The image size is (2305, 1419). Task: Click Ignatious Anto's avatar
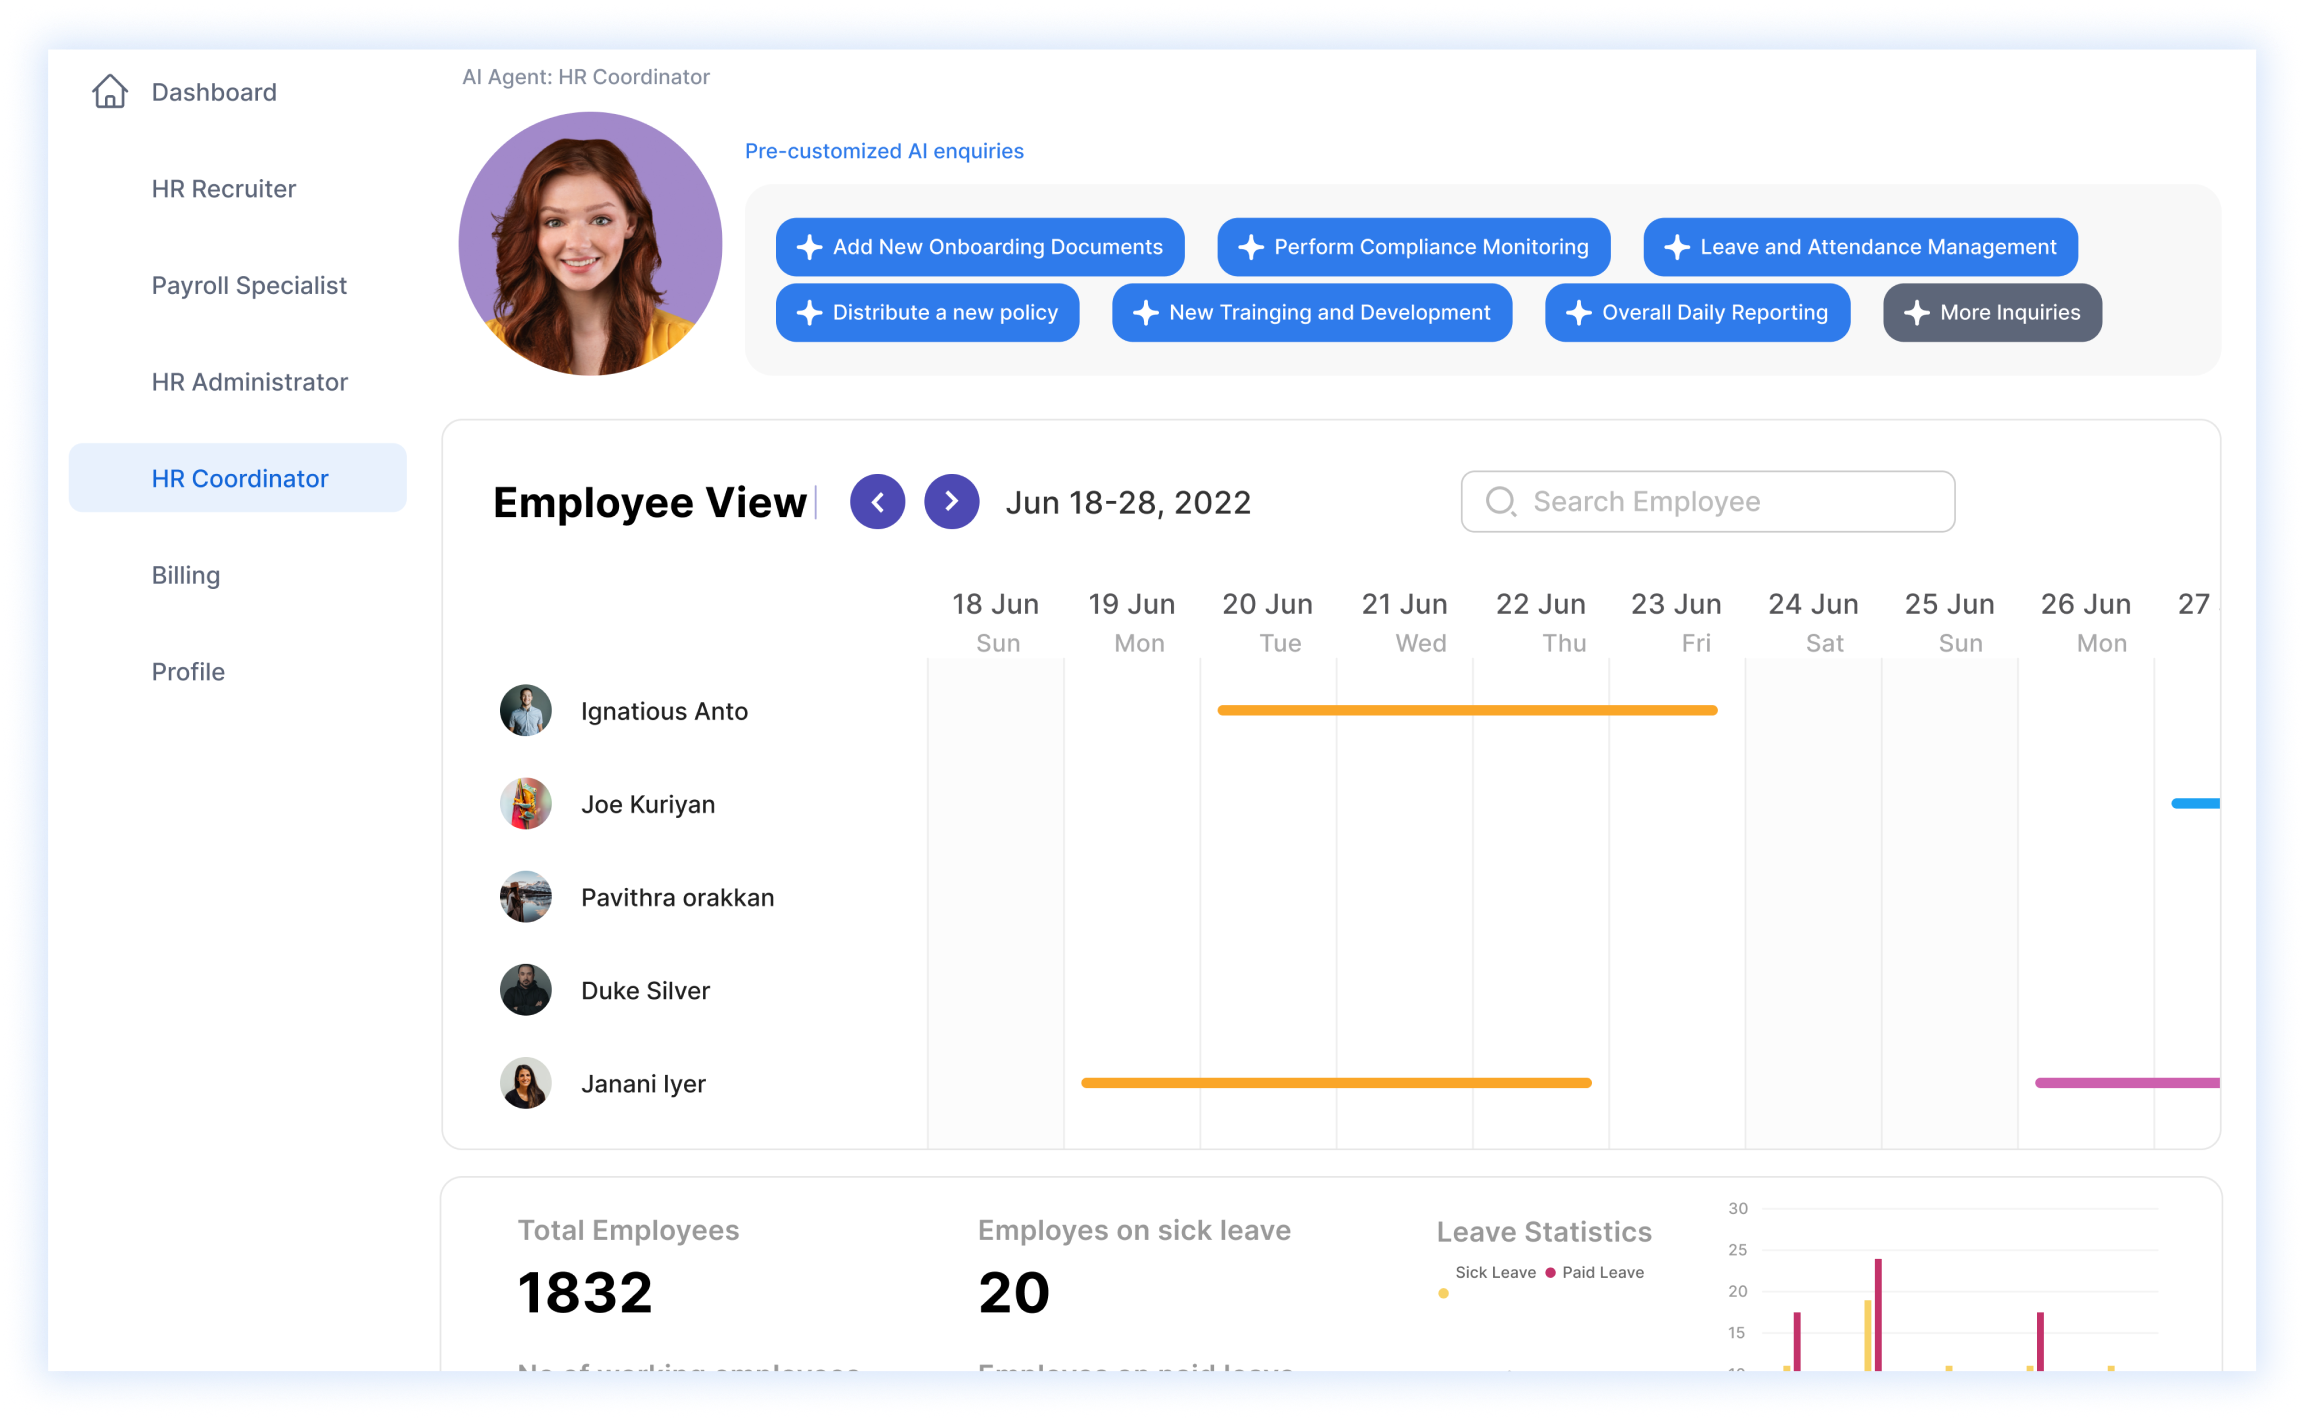pos(526,711)
